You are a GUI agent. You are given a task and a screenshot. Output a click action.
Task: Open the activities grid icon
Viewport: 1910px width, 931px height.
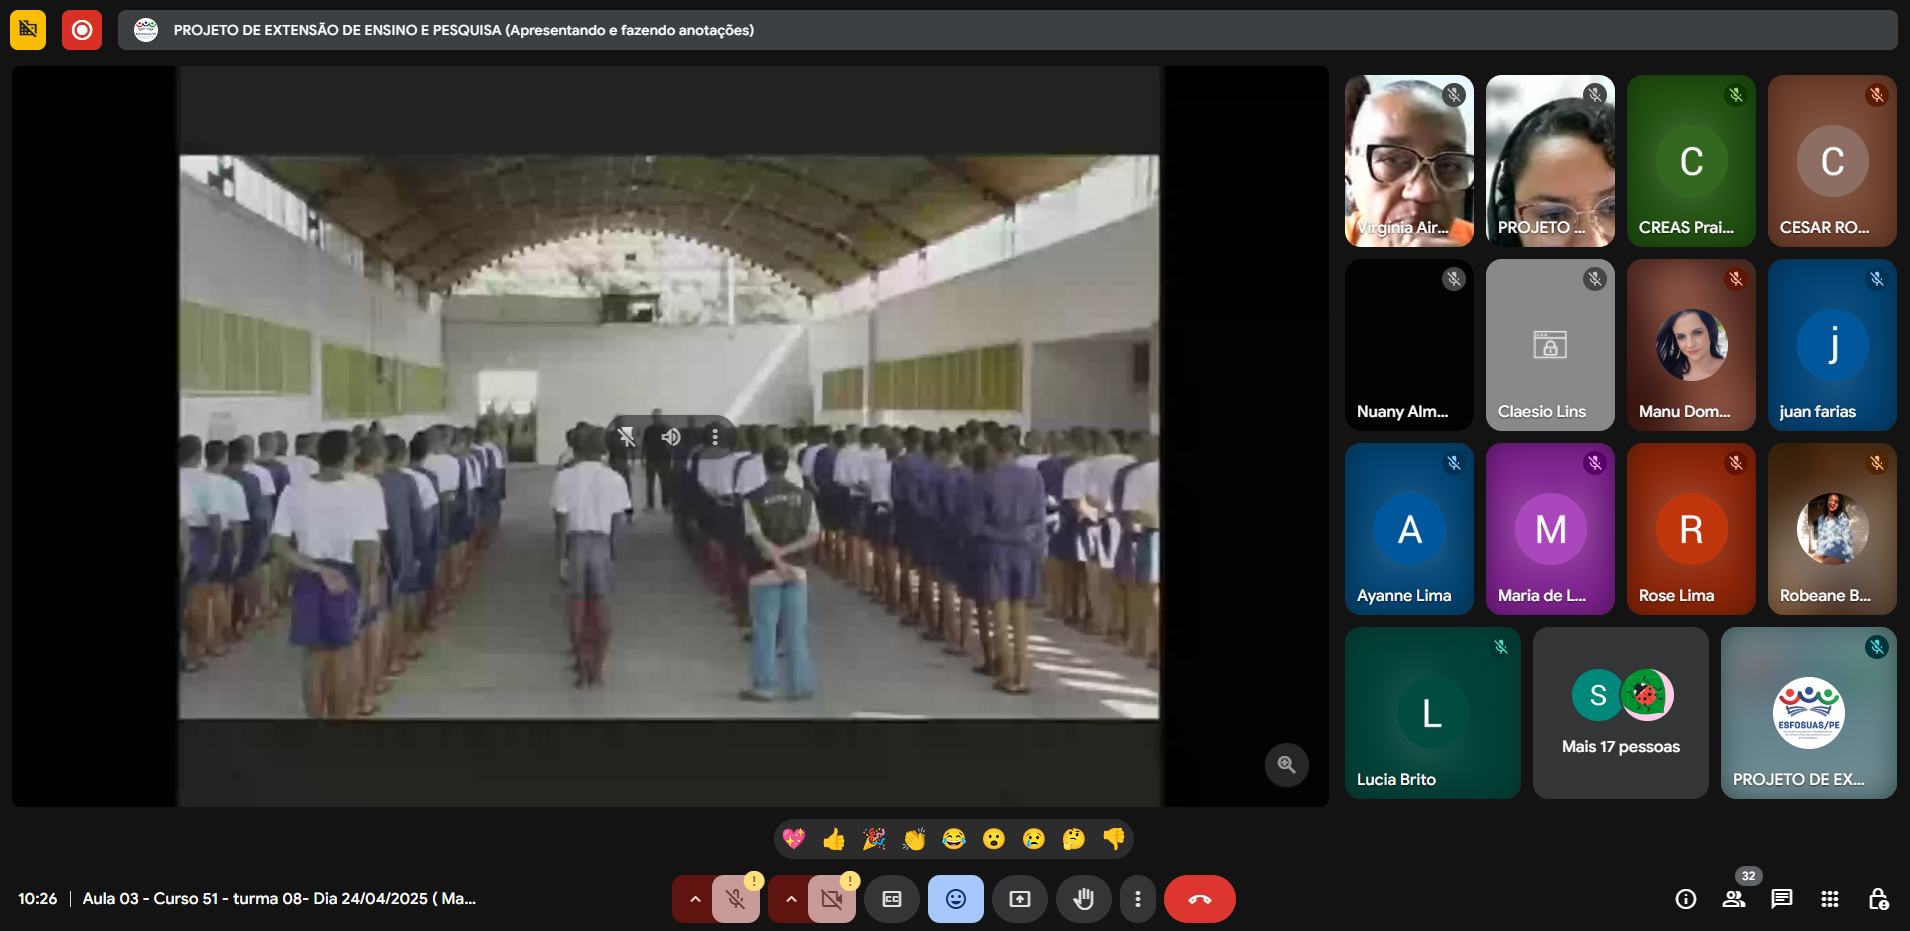point(1829,899)
